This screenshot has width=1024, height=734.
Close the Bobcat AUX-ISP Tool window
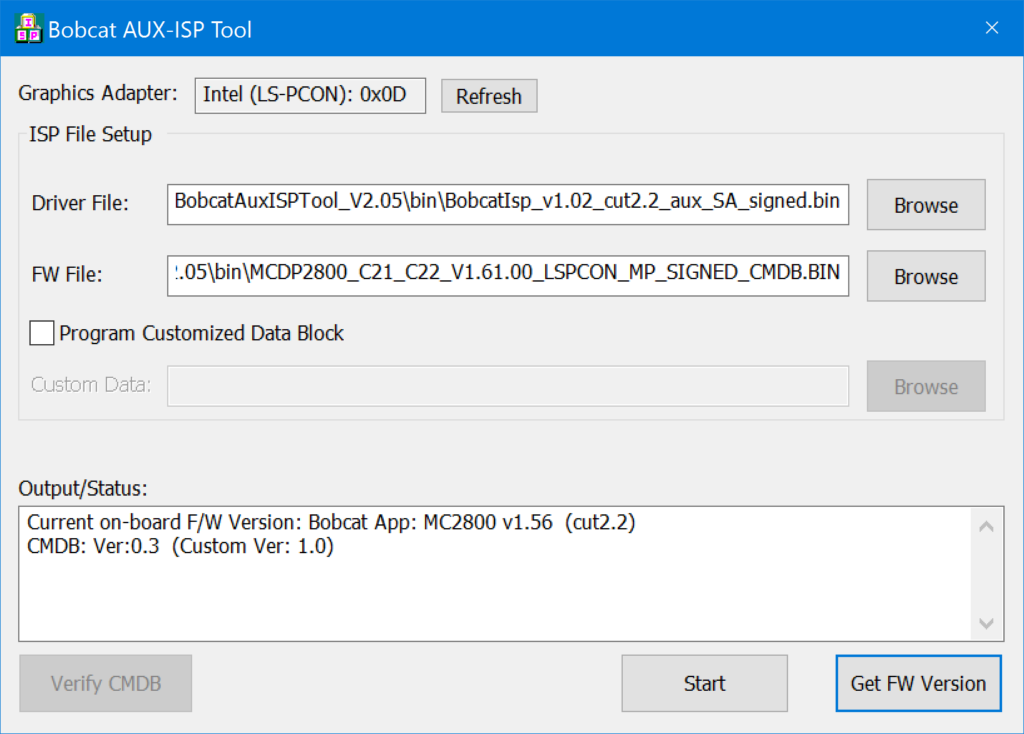click(x=991, y=28)
